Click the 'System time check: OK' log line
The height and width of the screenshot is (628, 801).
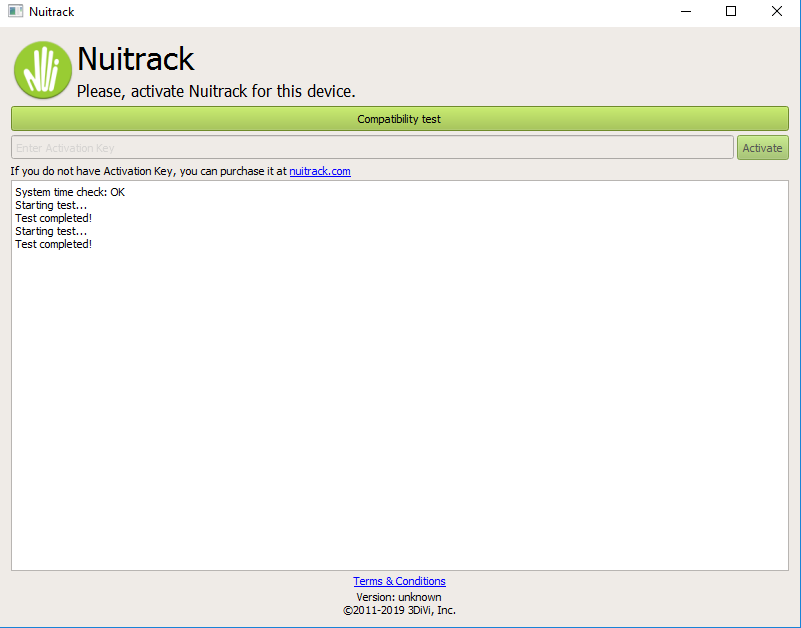point(70,192)
